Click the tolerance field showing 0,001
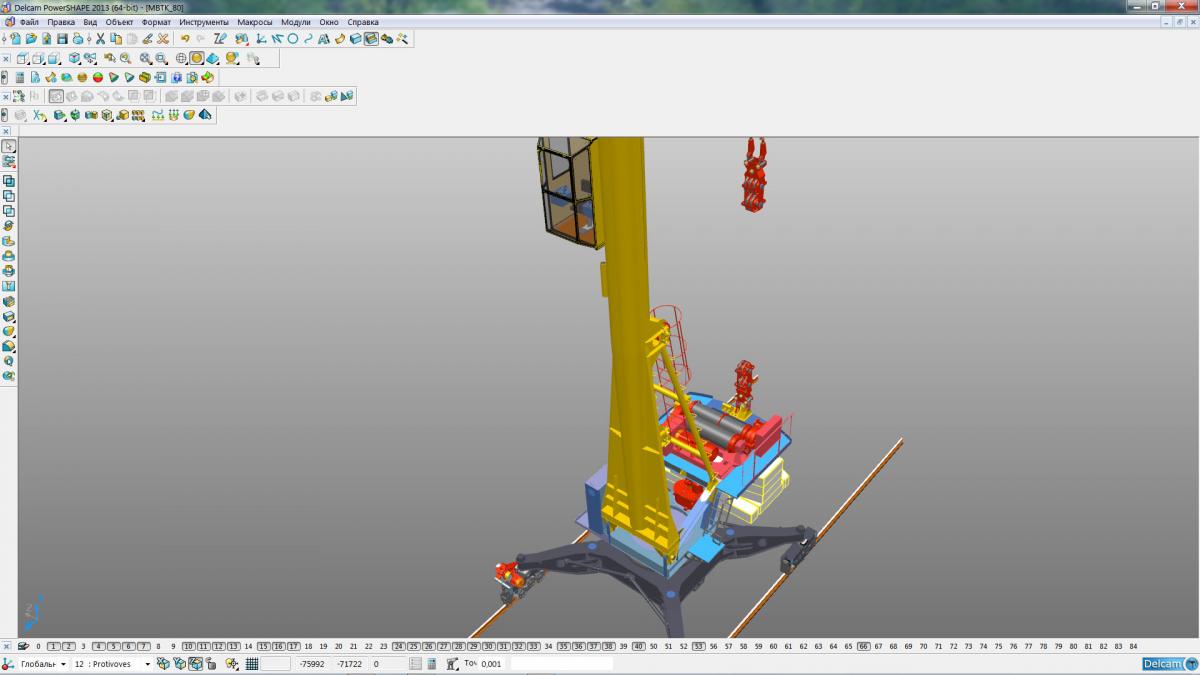This screenshot has width=1200, height=675. coord(491,663)
